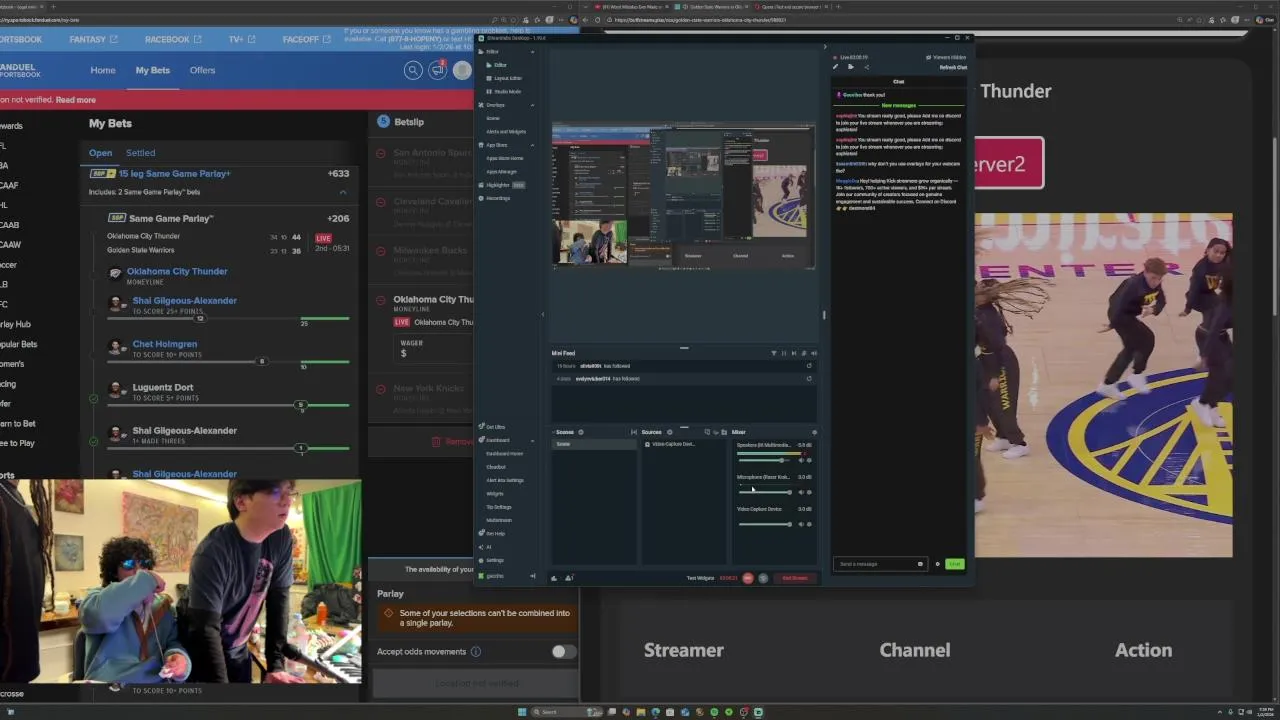
Task: Click the End Stream button
Action: [795, 578]
